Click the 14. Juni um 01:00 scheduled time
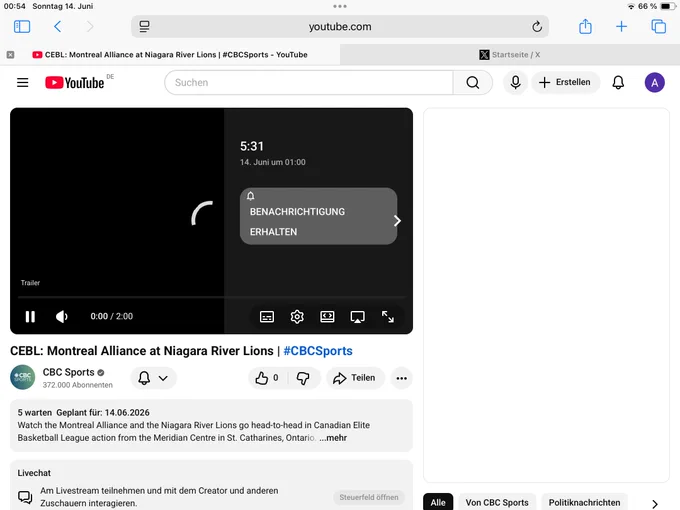Screen dimensions: 680x510 tap(273, 162)
